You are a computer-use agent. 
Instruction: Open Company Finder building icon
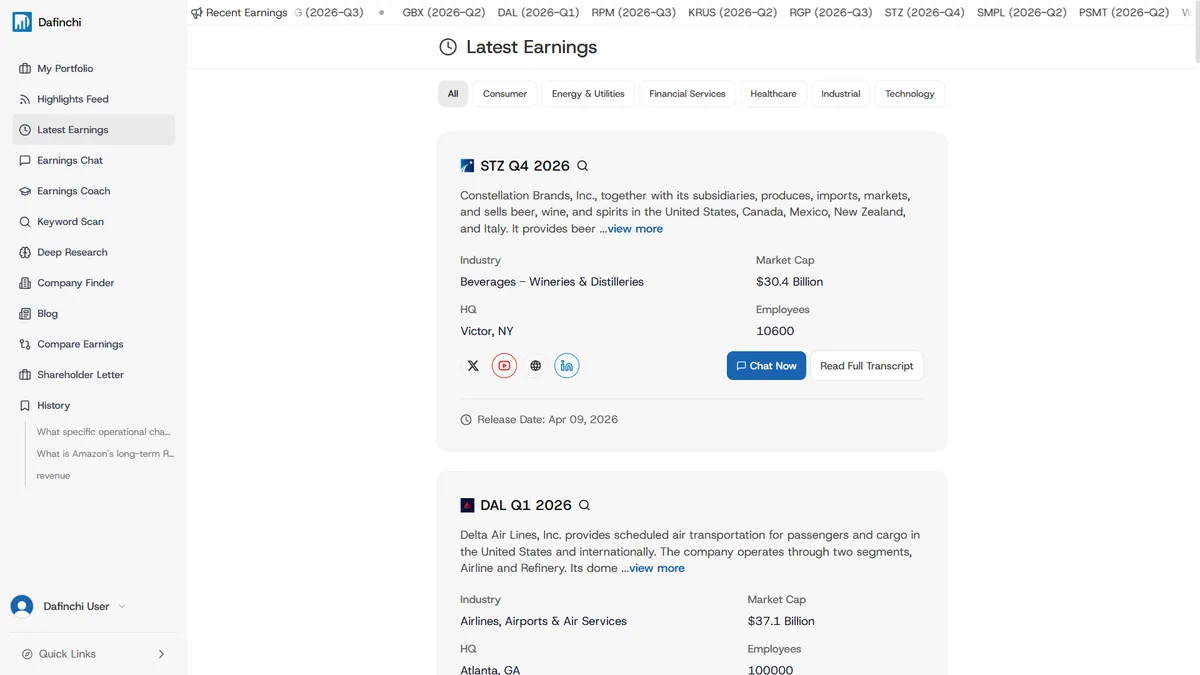click(25, 283)
